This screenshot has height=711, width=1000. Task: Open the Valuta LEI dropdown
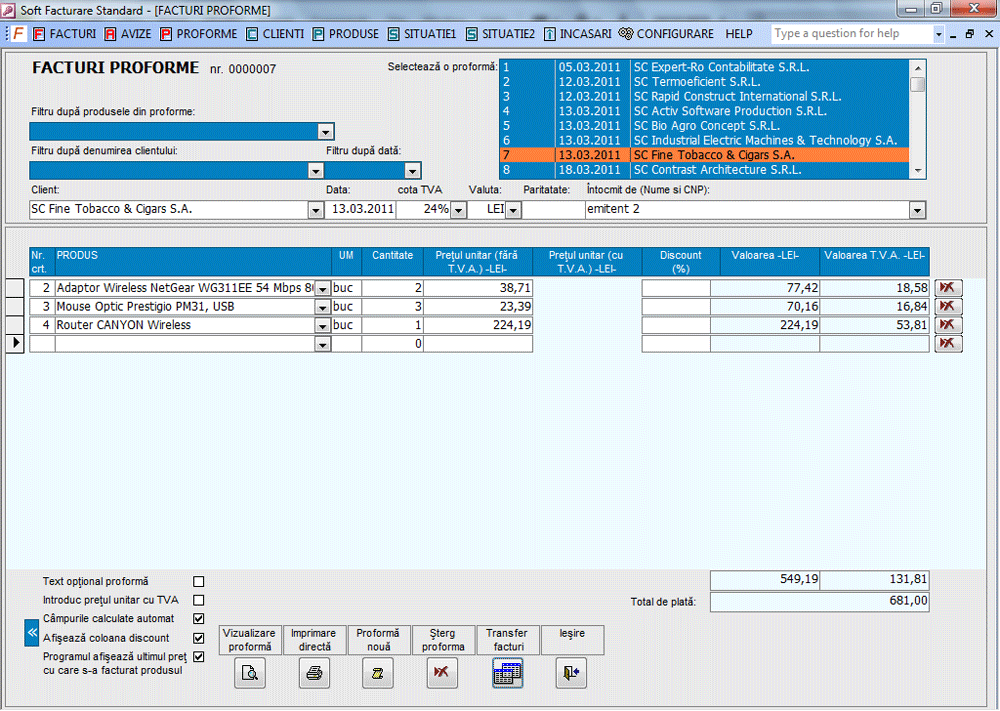tap(513, 210)
